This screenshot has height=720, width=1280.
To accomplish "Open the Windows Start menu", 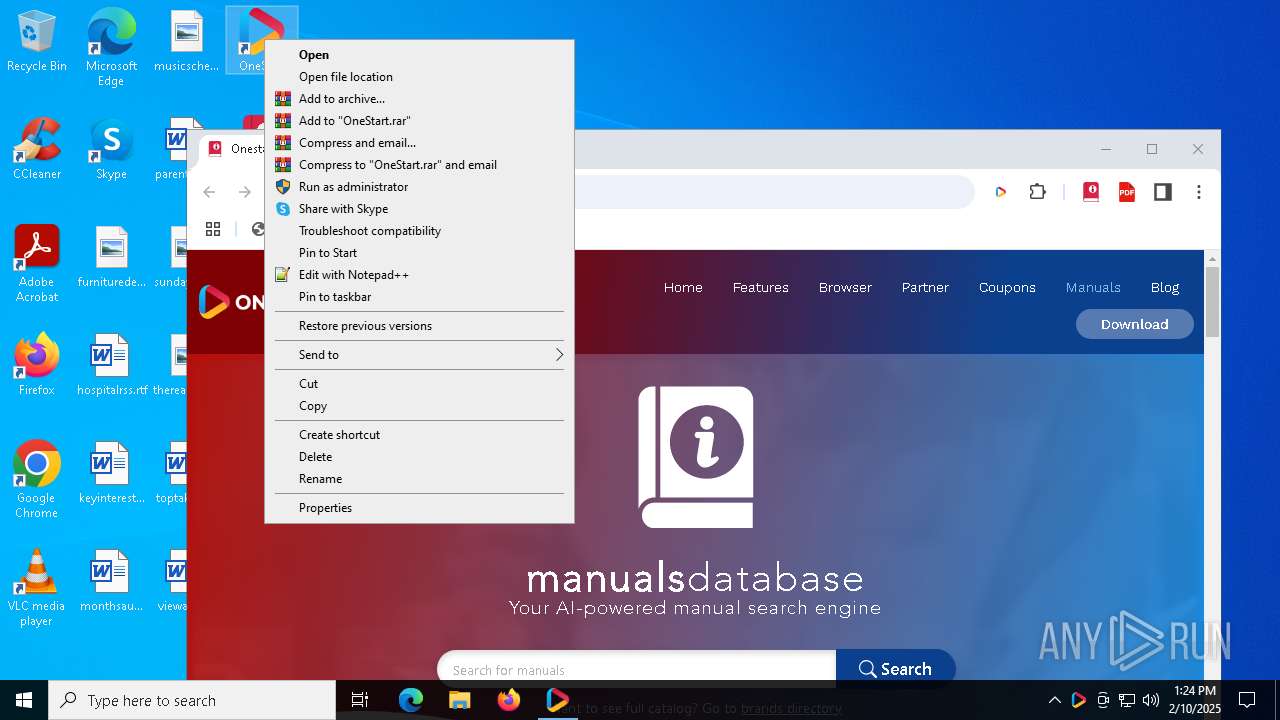I will point(24,700).
